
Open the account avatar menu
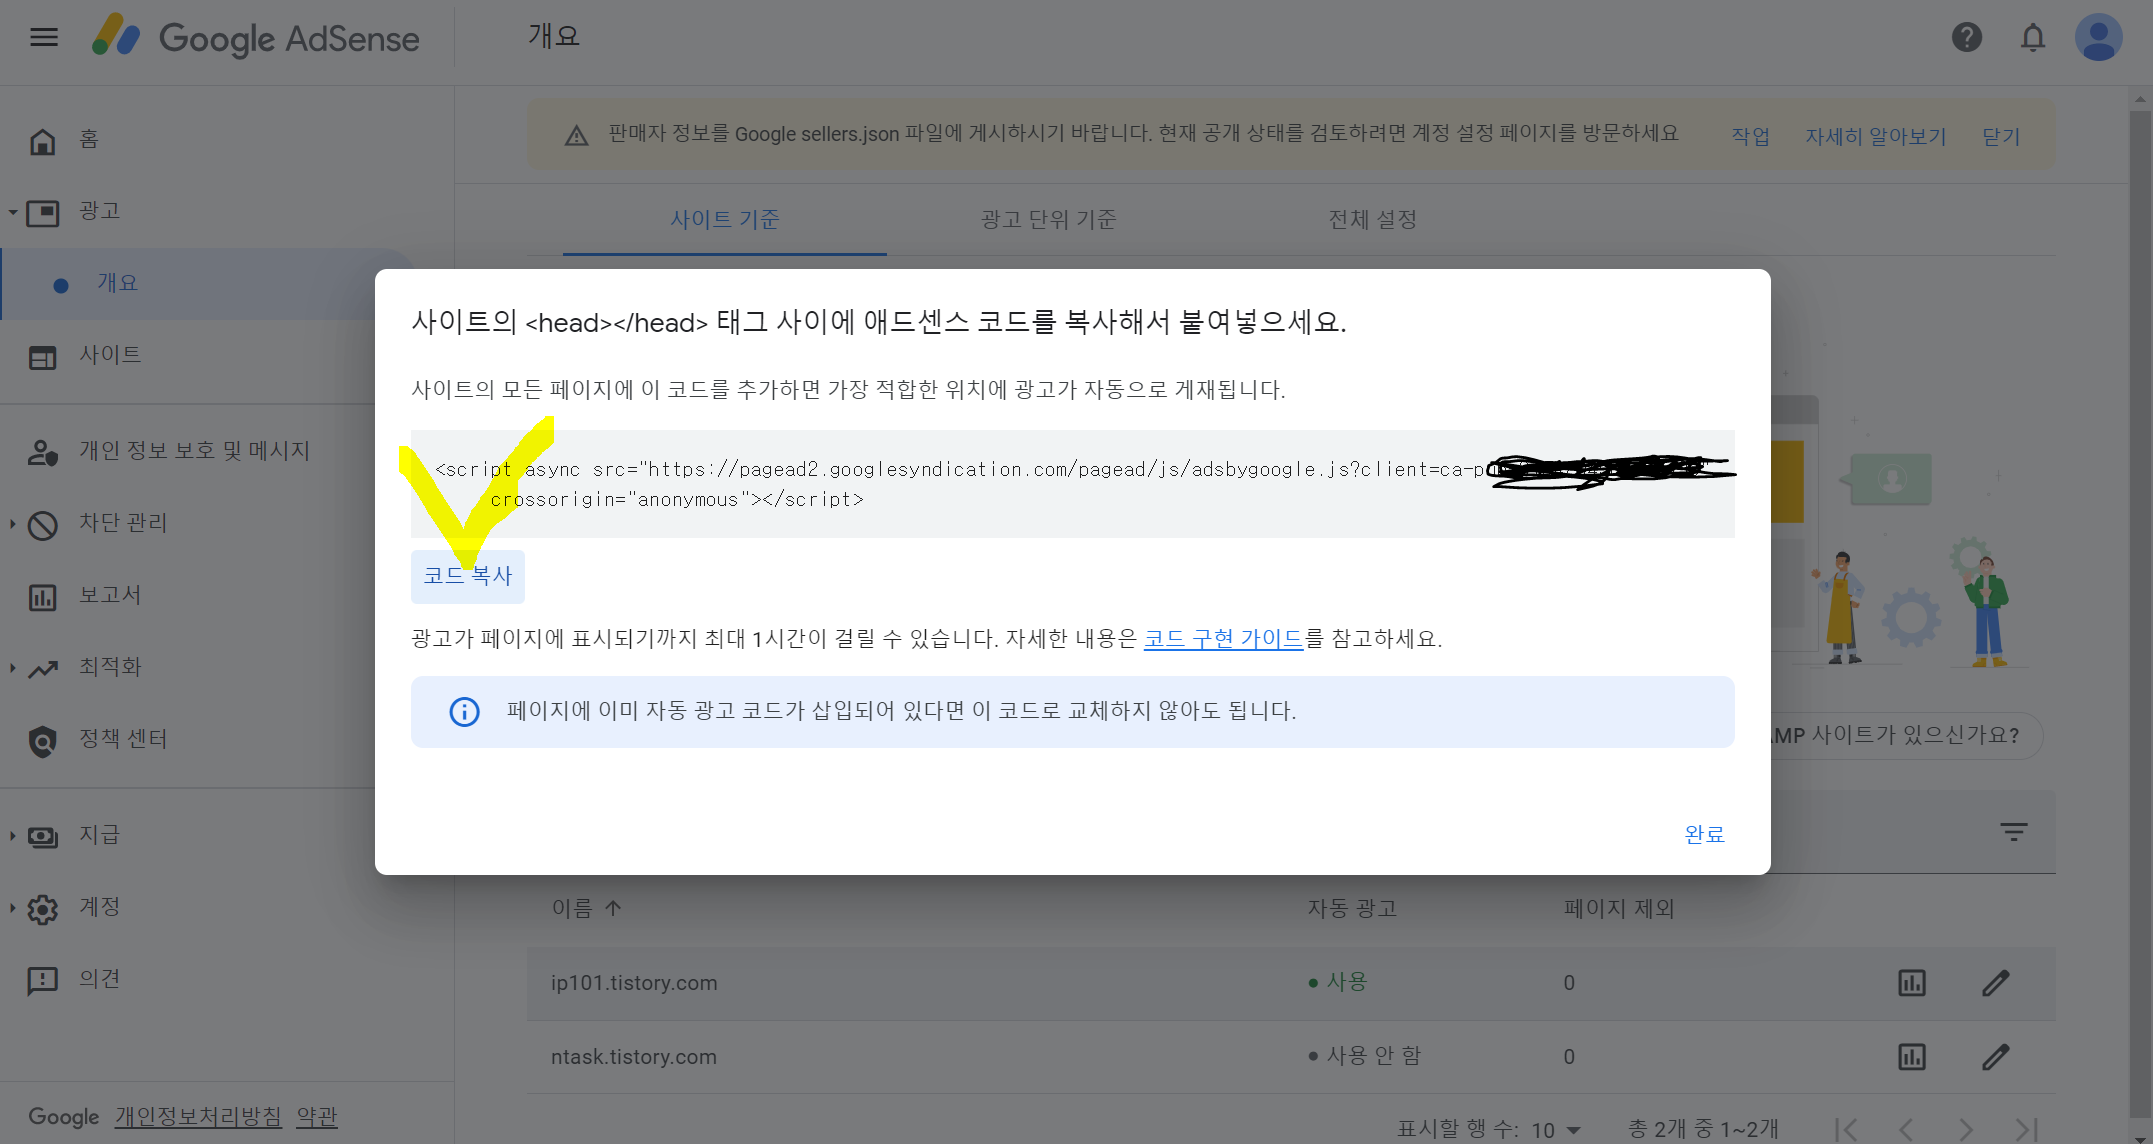2098,37
